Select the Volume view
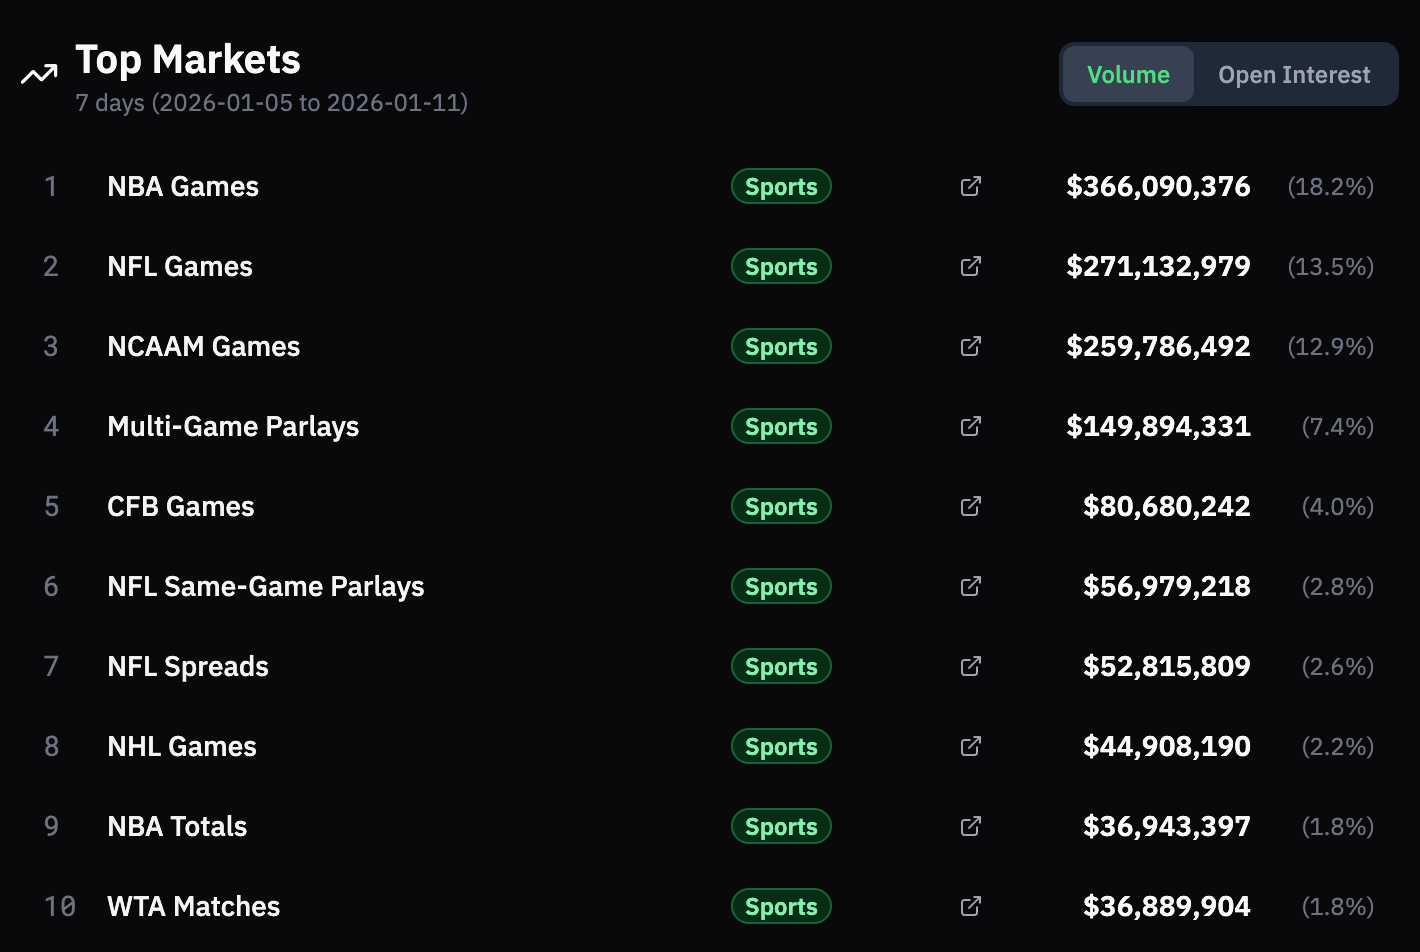 [1128, 75]
